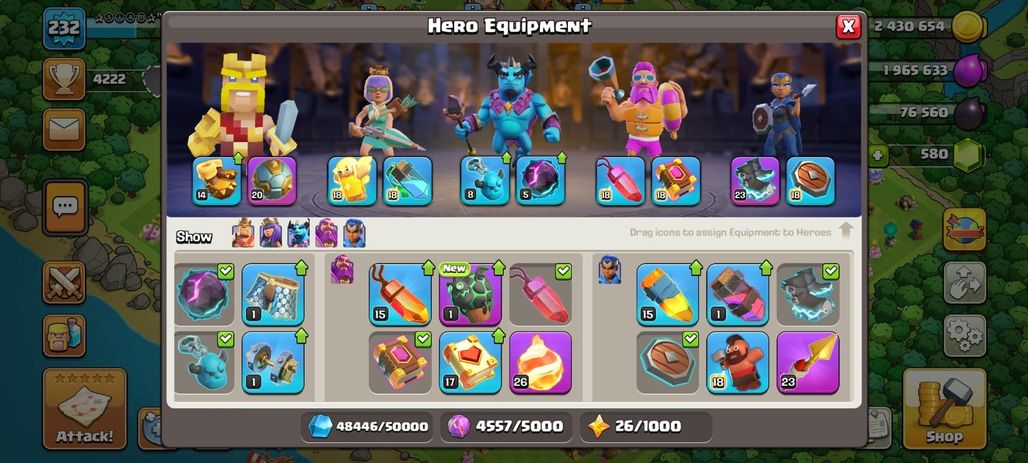Select the Electro Boots equipped slot level 23
1028x463 pixels.
755,181
